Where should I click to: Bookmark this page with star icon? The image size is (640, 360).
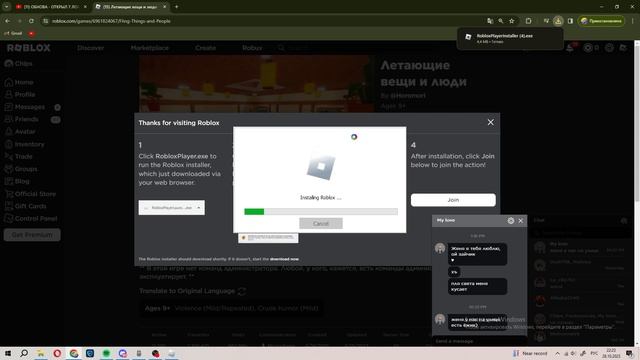pyautogui.click(x=511, y=21)
